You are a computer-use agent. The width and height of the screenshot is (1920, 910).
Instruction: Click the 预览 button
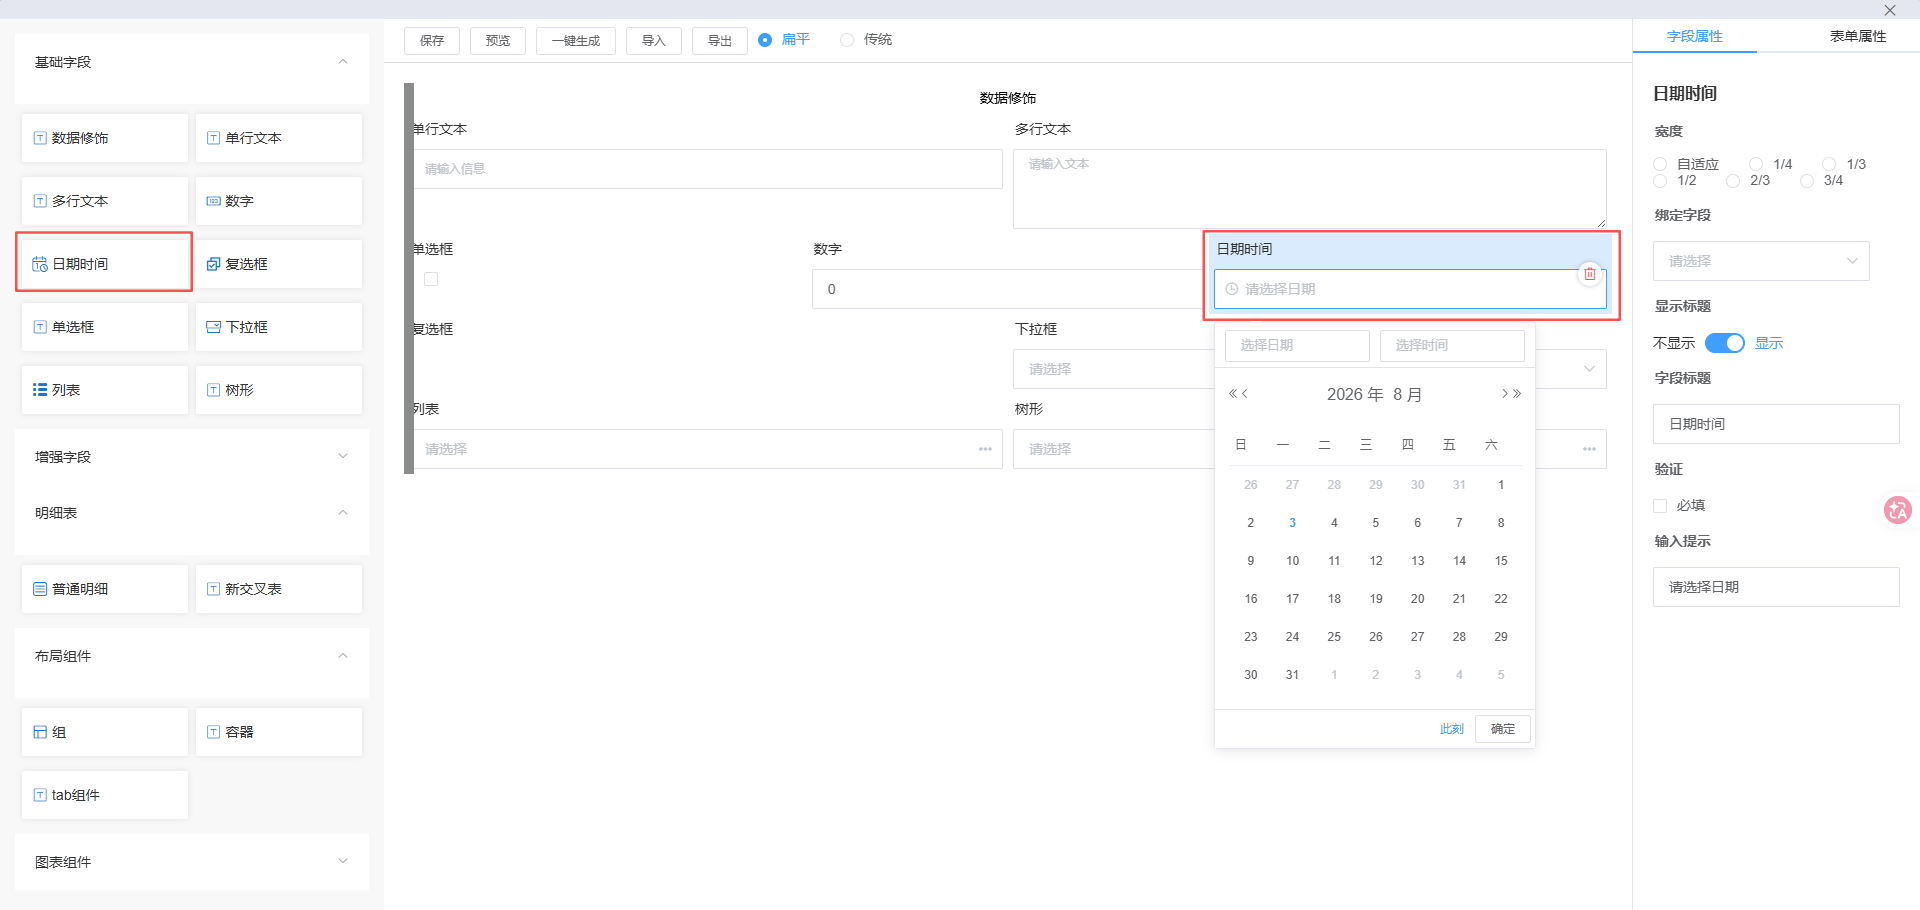498,41
